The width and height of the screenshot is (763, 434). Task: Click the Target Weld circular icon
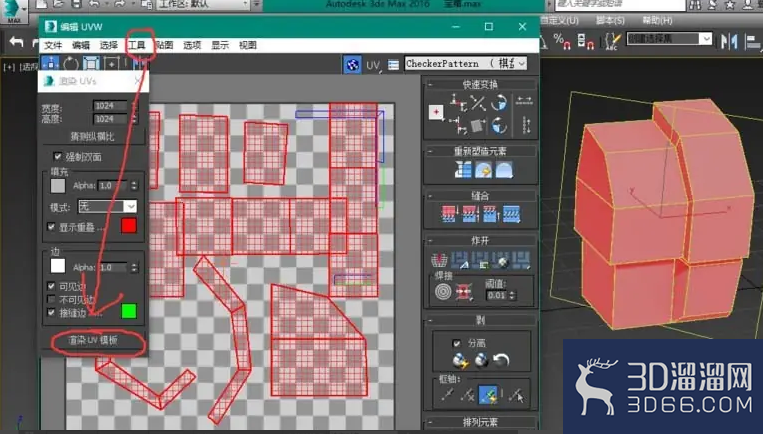pos(443,292)
